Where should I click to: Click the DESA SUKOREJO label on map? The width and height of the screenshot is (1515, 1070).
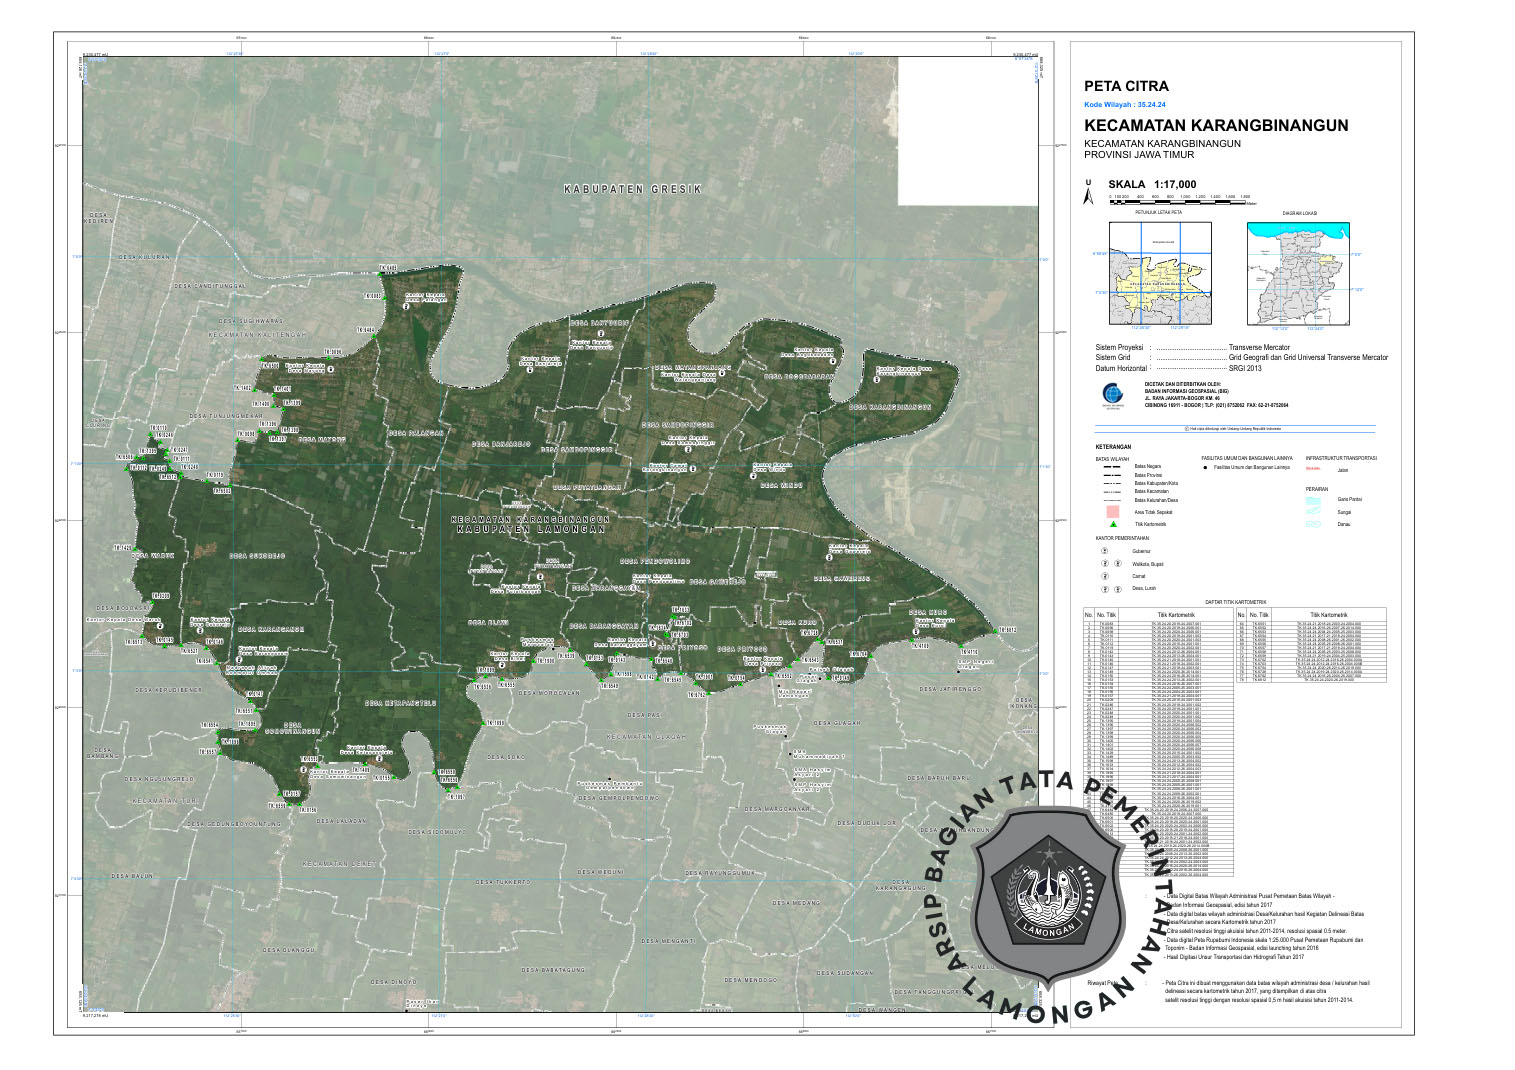click(x=257, y=556)
